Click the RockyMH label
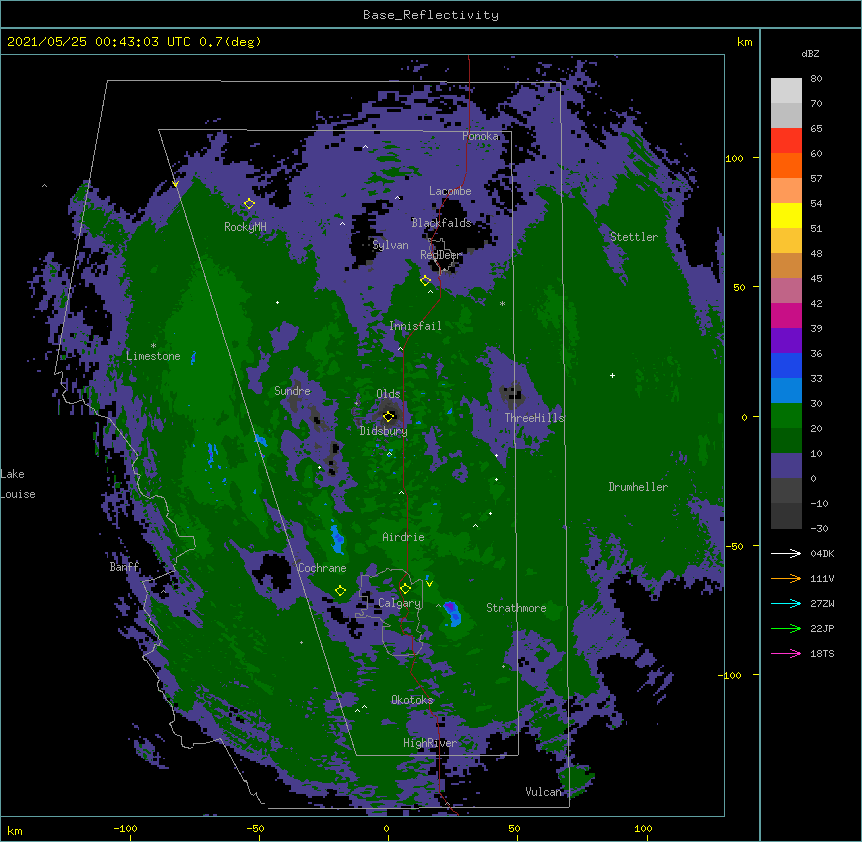The width and height of the screenshot is (862, 842). [x=245, y=227]
